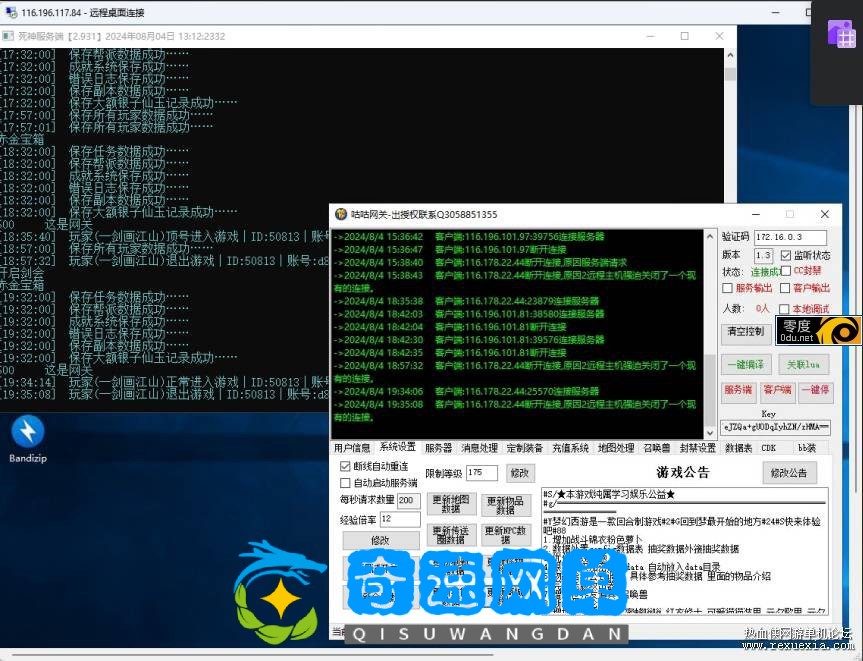Toggle the 监听状态 checkbox

point(785,255)
